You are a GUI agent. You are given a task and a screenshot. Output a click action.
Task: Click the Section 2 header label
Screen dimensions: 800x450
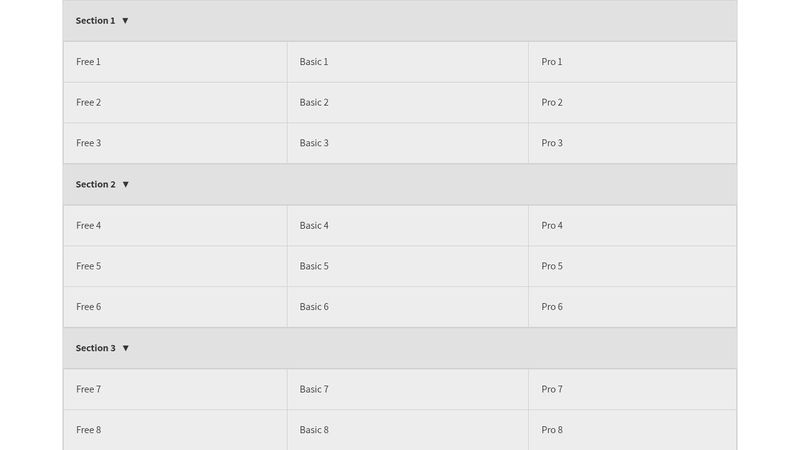(95, 184)
